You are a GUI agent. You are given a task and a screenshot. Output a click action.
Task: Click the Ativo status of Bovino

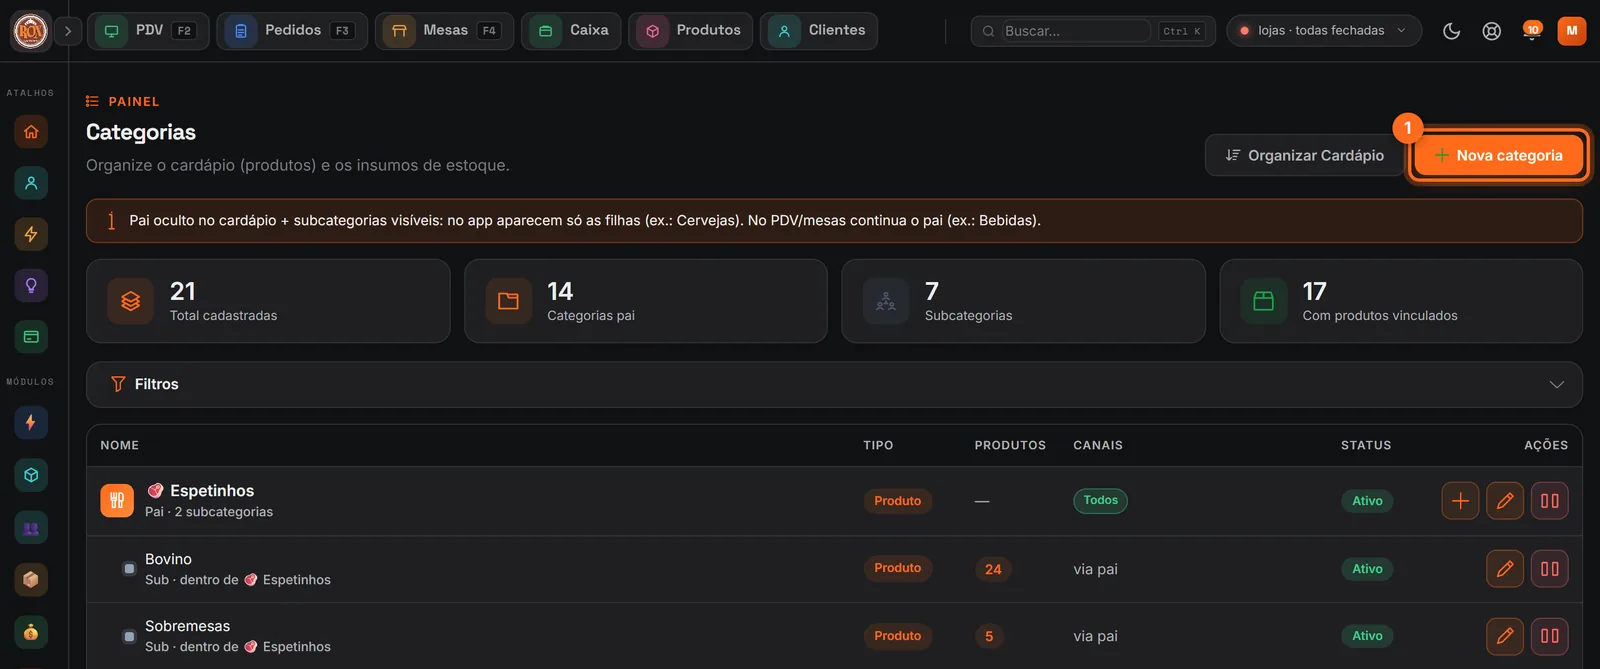(1367, 569)
